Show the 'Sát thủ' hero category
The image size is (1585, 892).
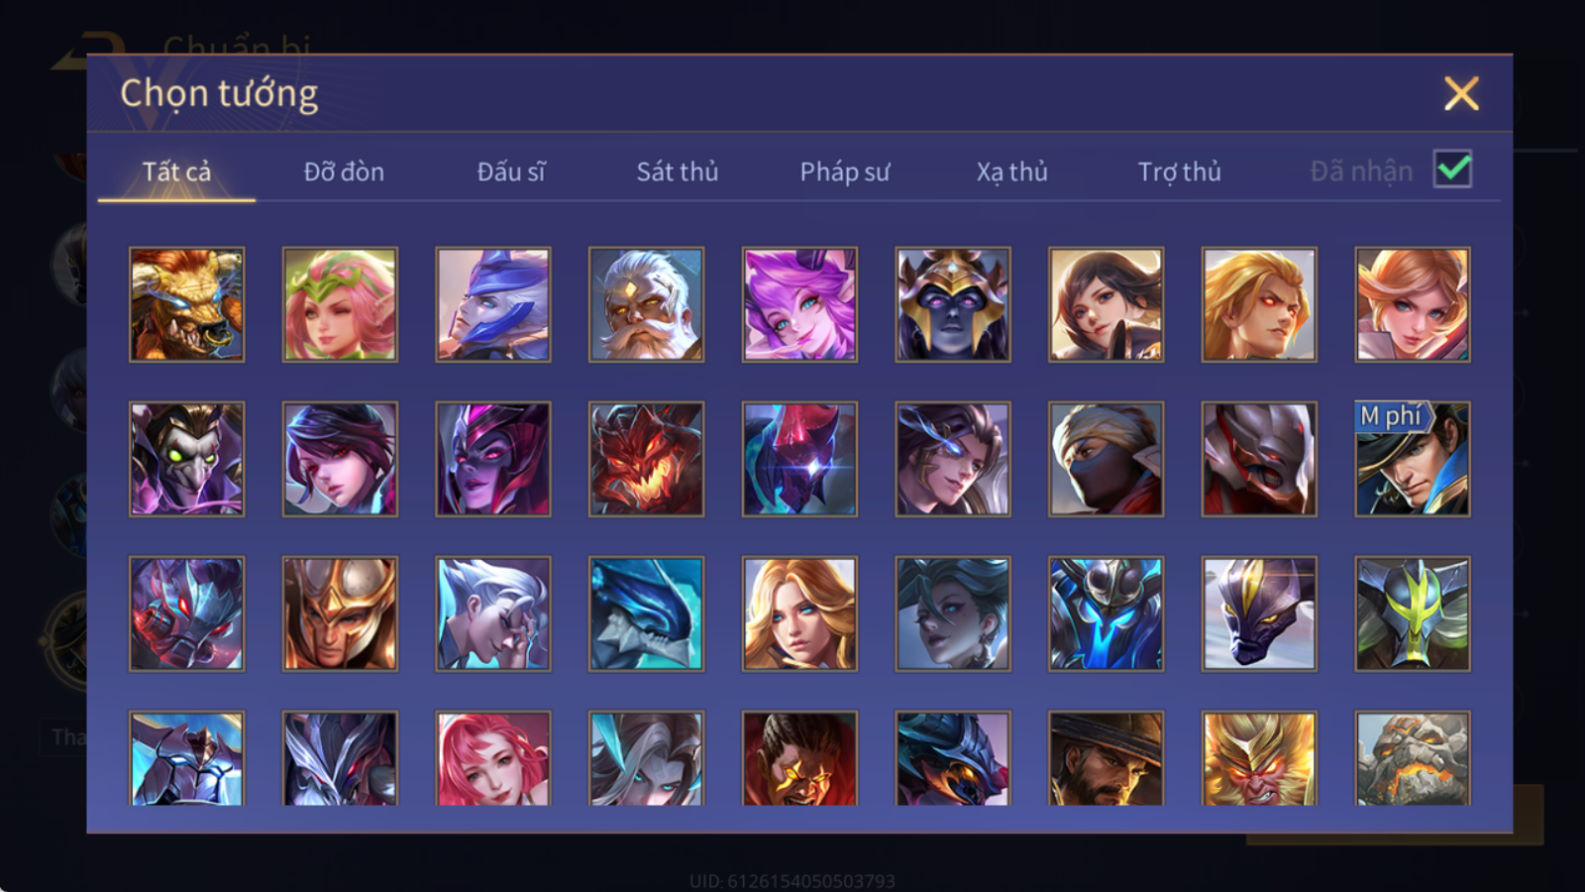[x=678, y=172]
